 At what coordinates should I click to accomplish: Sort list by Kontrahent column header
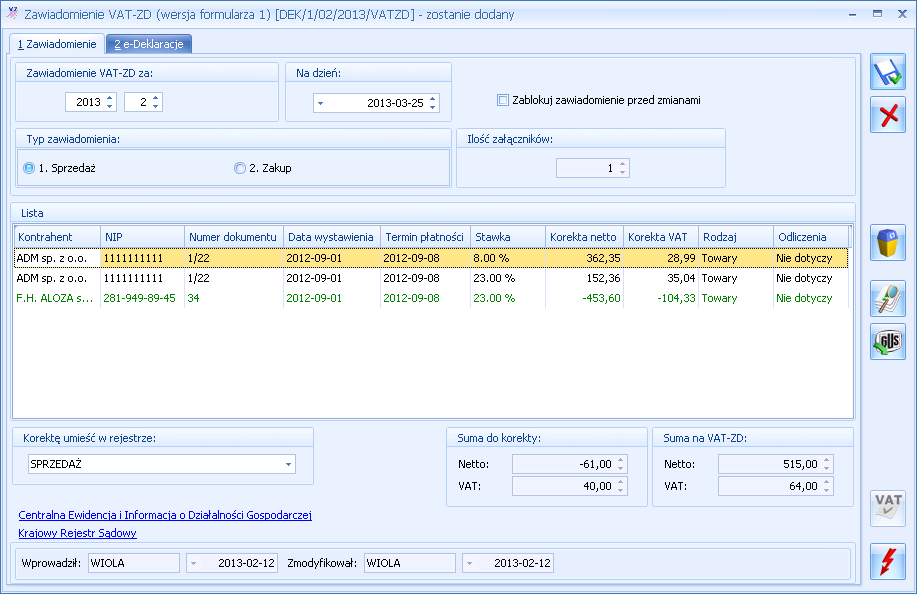57,237
